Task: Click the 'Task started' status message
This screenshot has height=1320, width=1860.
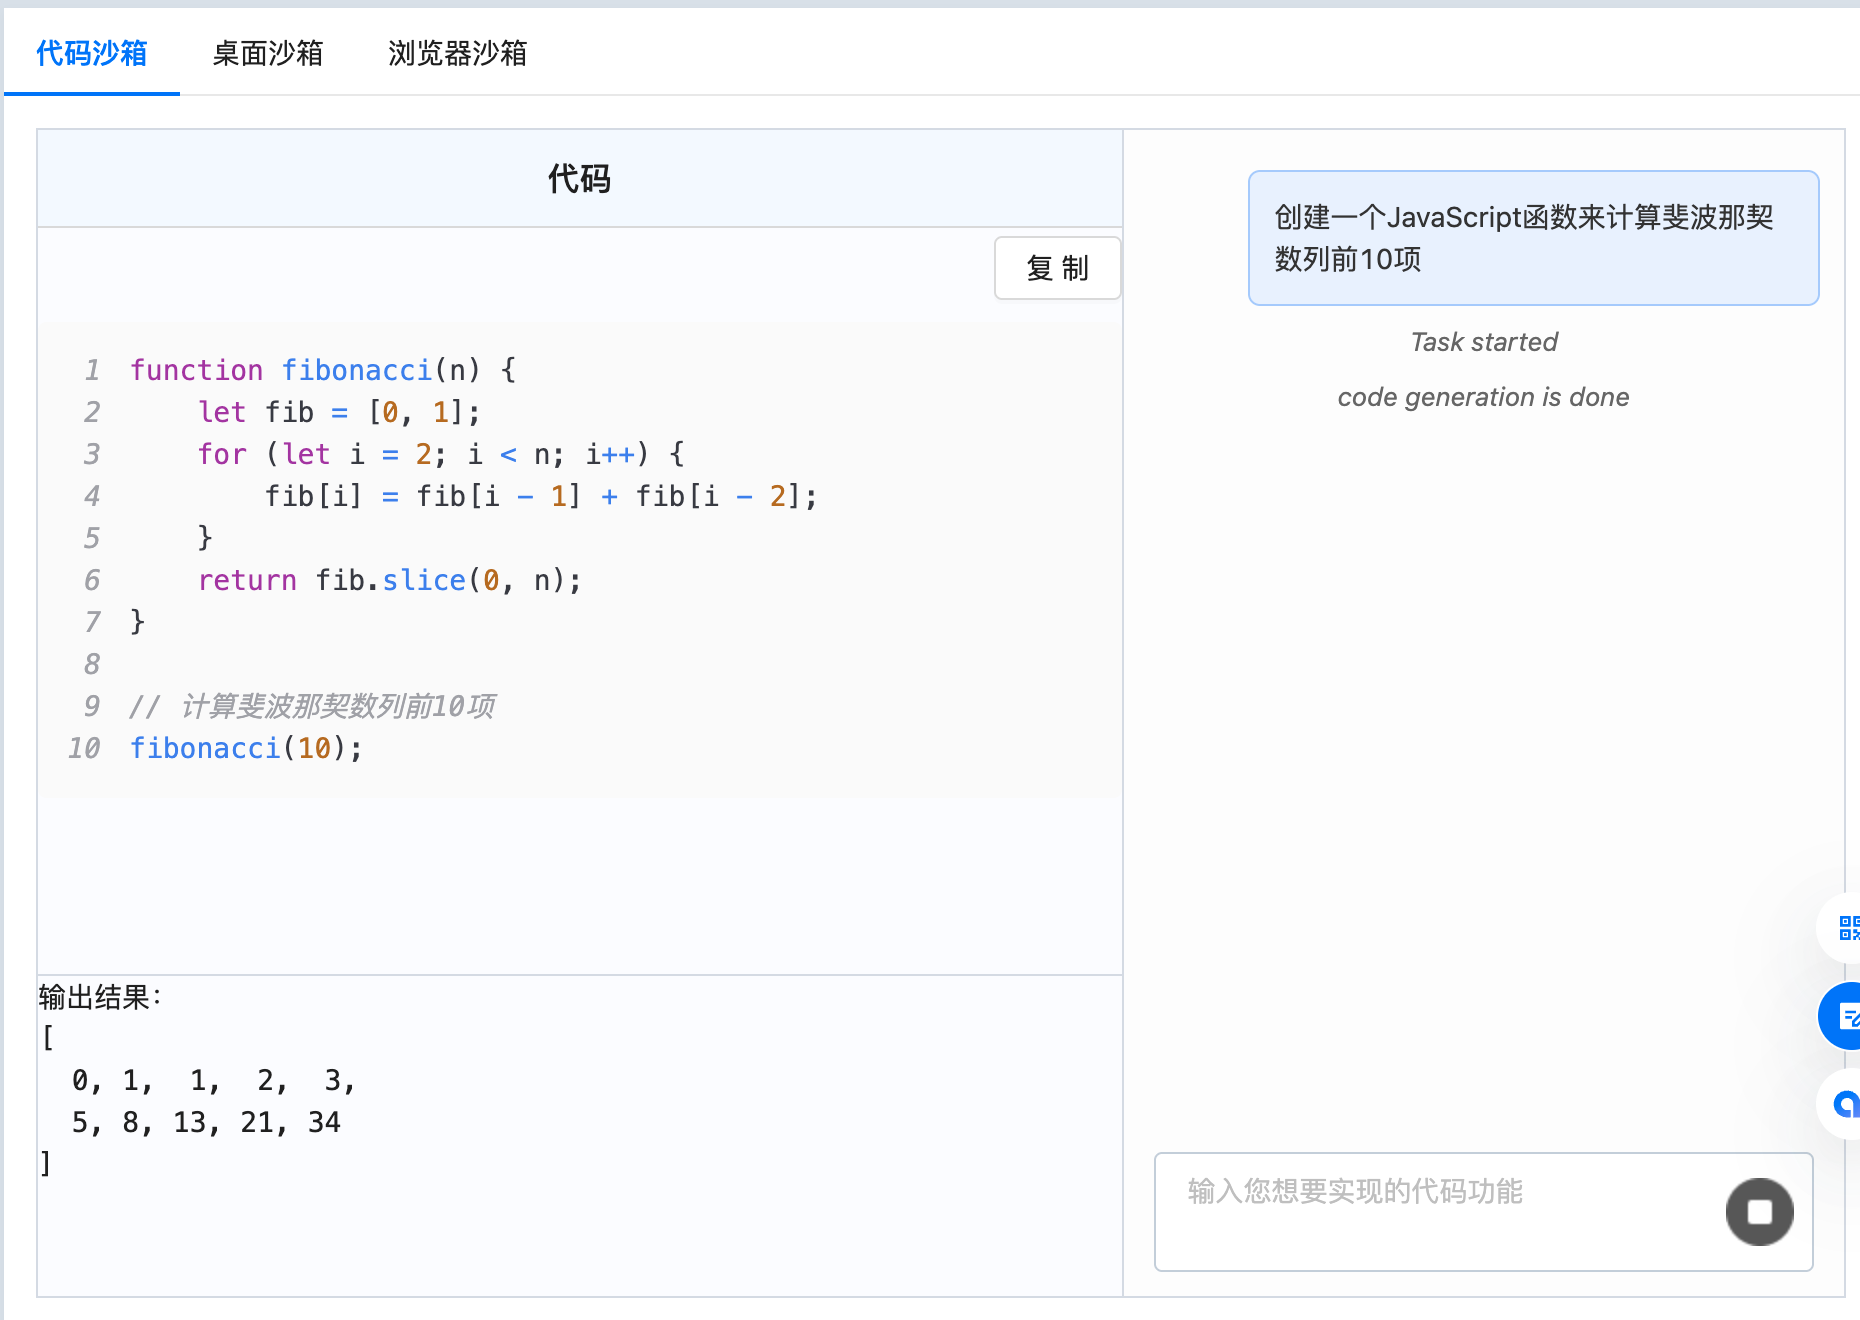Action: (x=1484, y=342)
